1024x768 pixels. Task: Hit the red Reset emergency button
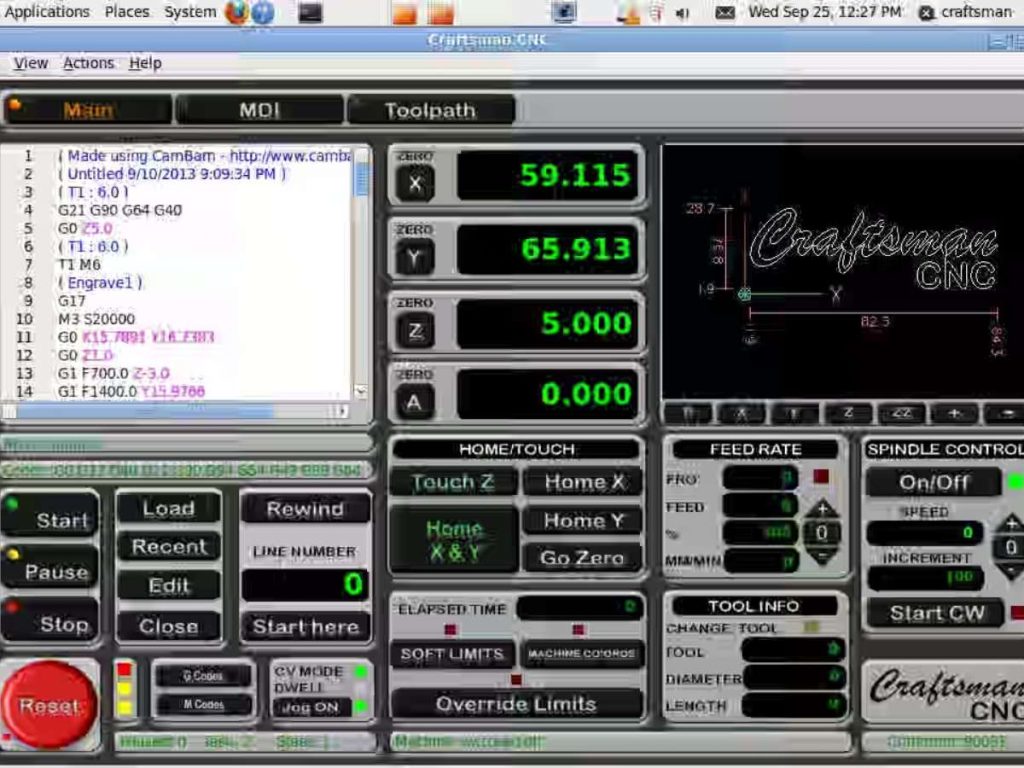[x=50, y=705]
